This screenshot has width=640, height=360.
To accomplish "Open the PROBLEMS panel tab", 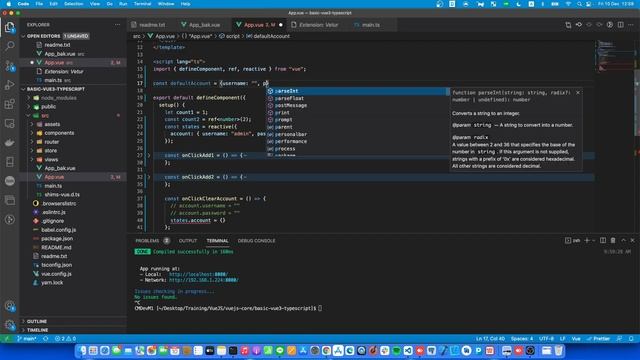I will [x=147, y=241].
